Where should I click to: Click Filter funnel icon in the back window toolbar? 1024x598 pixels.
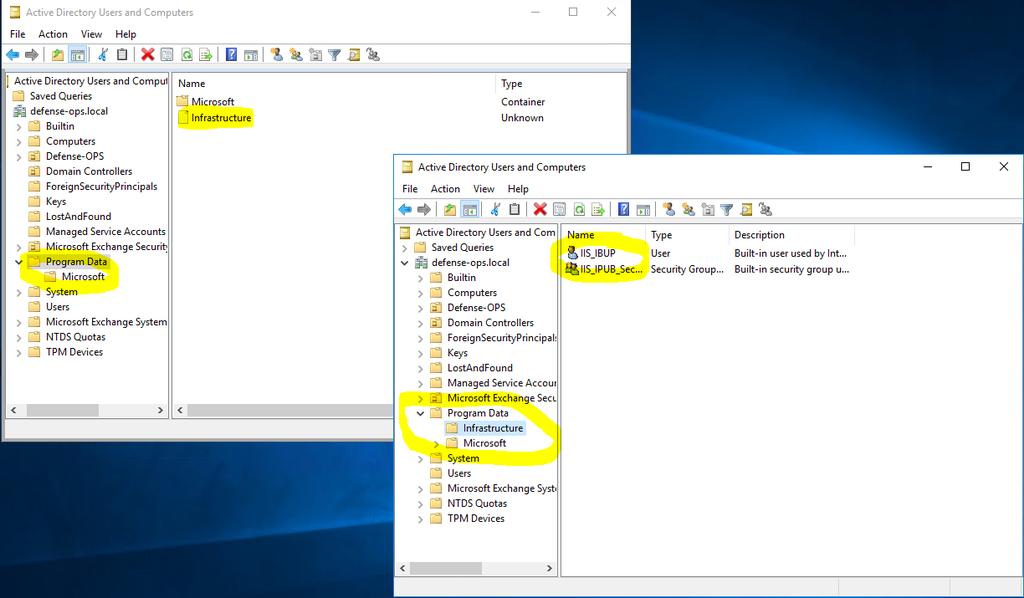tap(334, 55)
